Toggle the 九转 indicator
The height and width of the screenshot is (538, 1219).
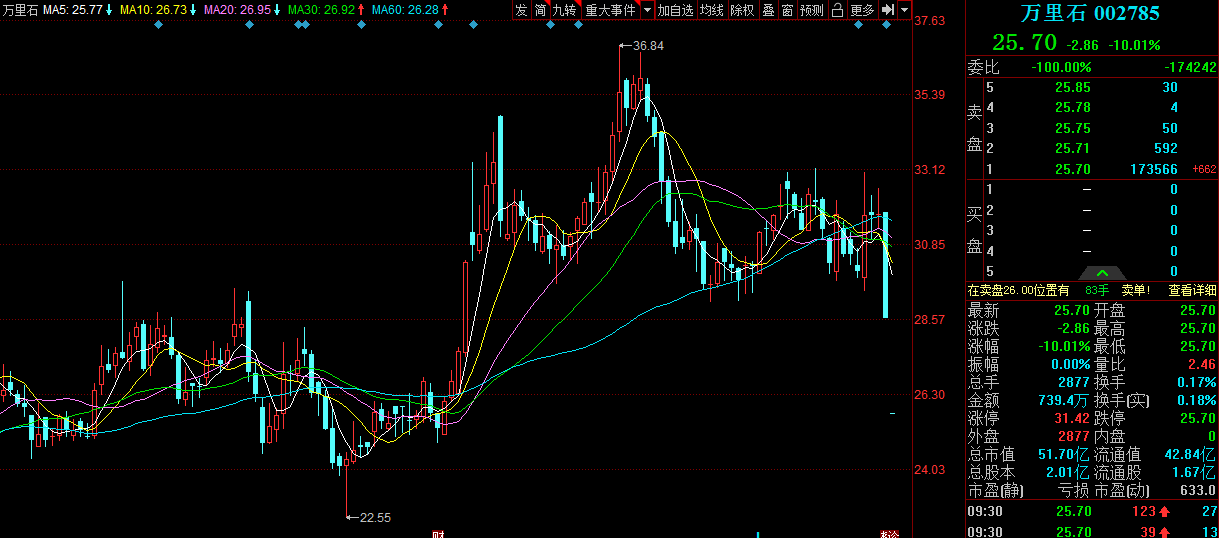coord(565,10)
